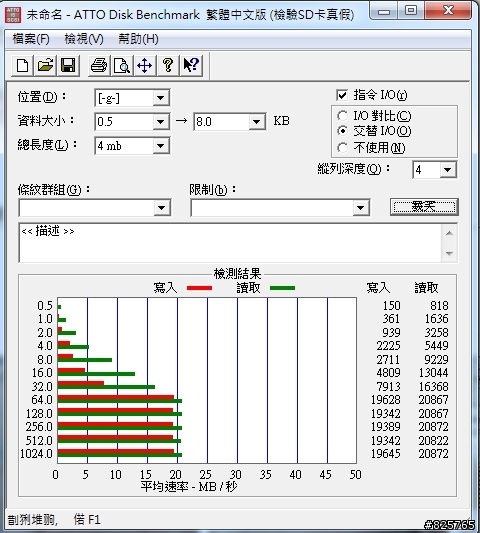Click inside the 描述 description text box

click(x=230, y=243)
